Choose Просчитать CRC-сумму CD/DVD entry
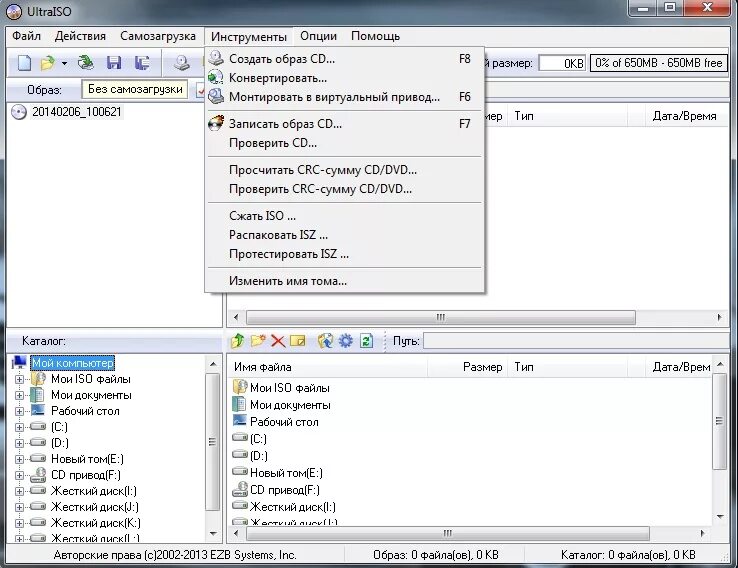This screenshot has width=738, height=568. click(345, 169)
